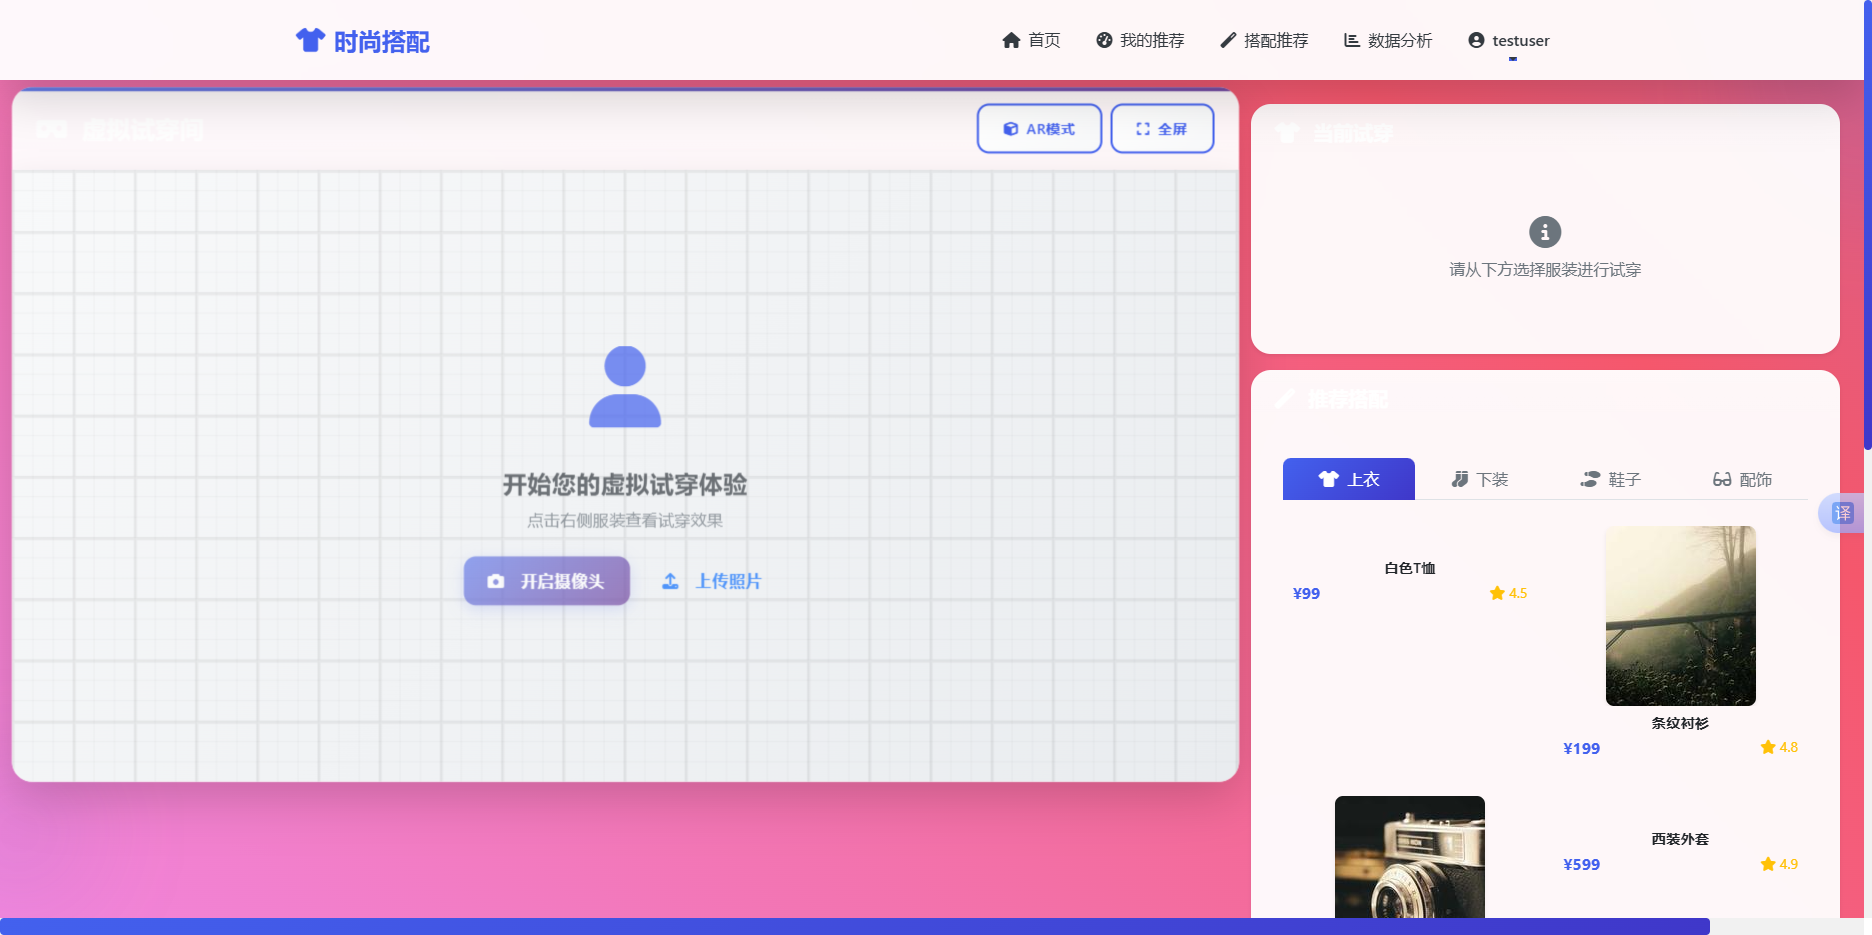Click the 请从下方选择服装进行试穿 message
The width and height of the screenshot is (1872, 935).
pos(1545,270)
